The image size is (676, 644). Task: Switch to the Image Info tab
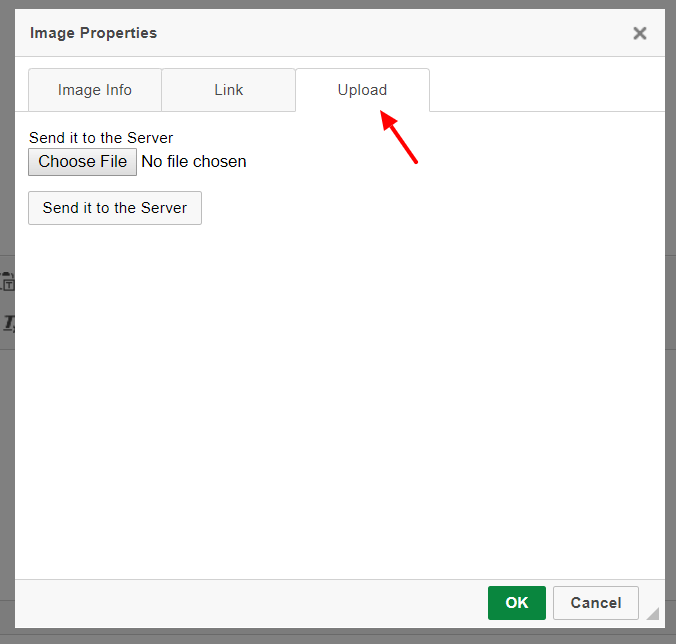point(95,90)
